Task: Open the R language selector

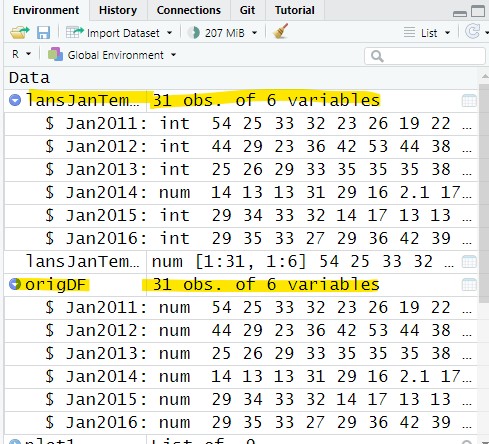Action: pyautogui.click(x=21, y=54)
